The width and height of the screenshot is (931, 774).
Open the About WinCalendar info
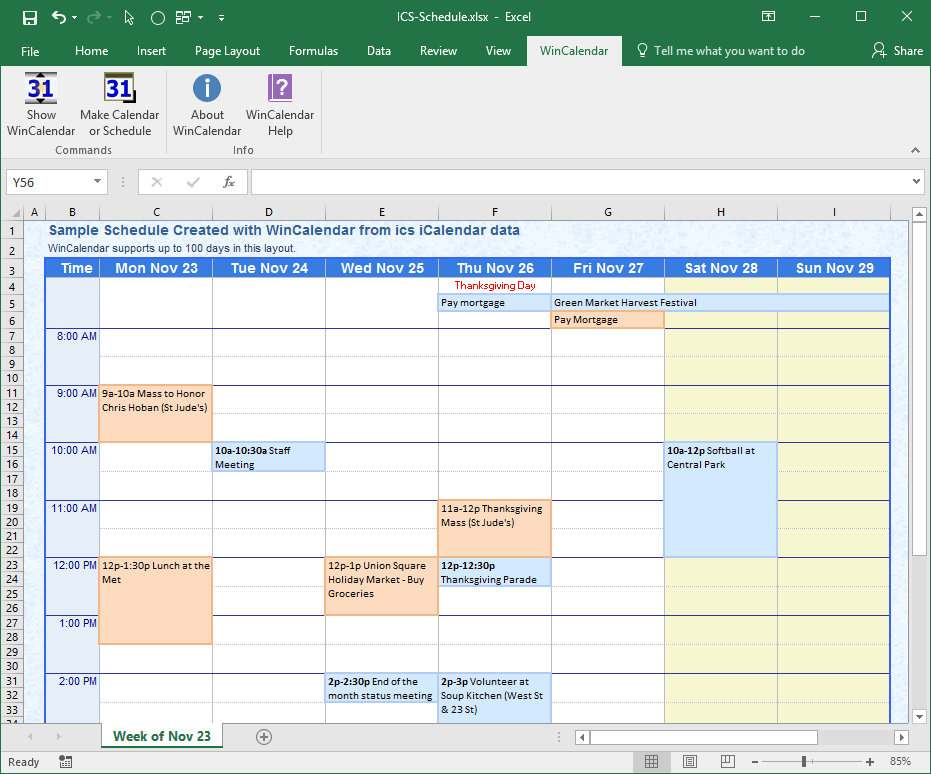pos(207,90)
